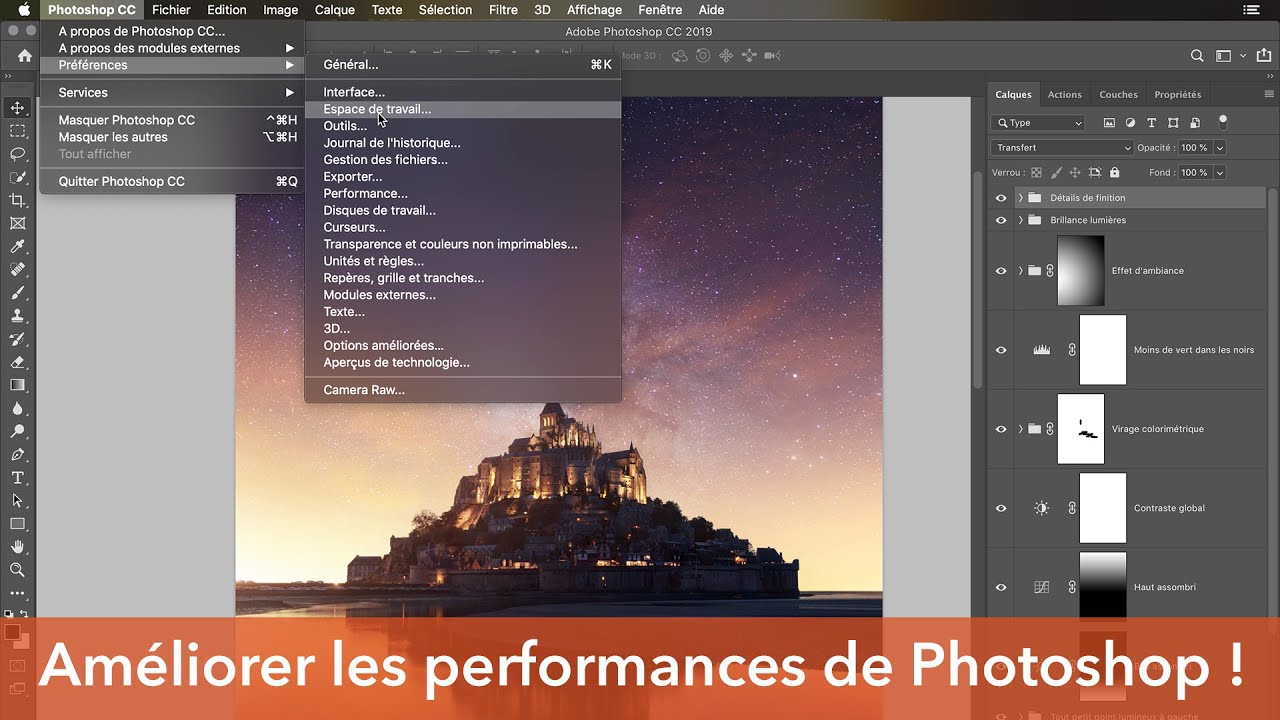
Task: Toggle the layer filtering switch
Action: pyautogui.click(x=1222, y=121)
